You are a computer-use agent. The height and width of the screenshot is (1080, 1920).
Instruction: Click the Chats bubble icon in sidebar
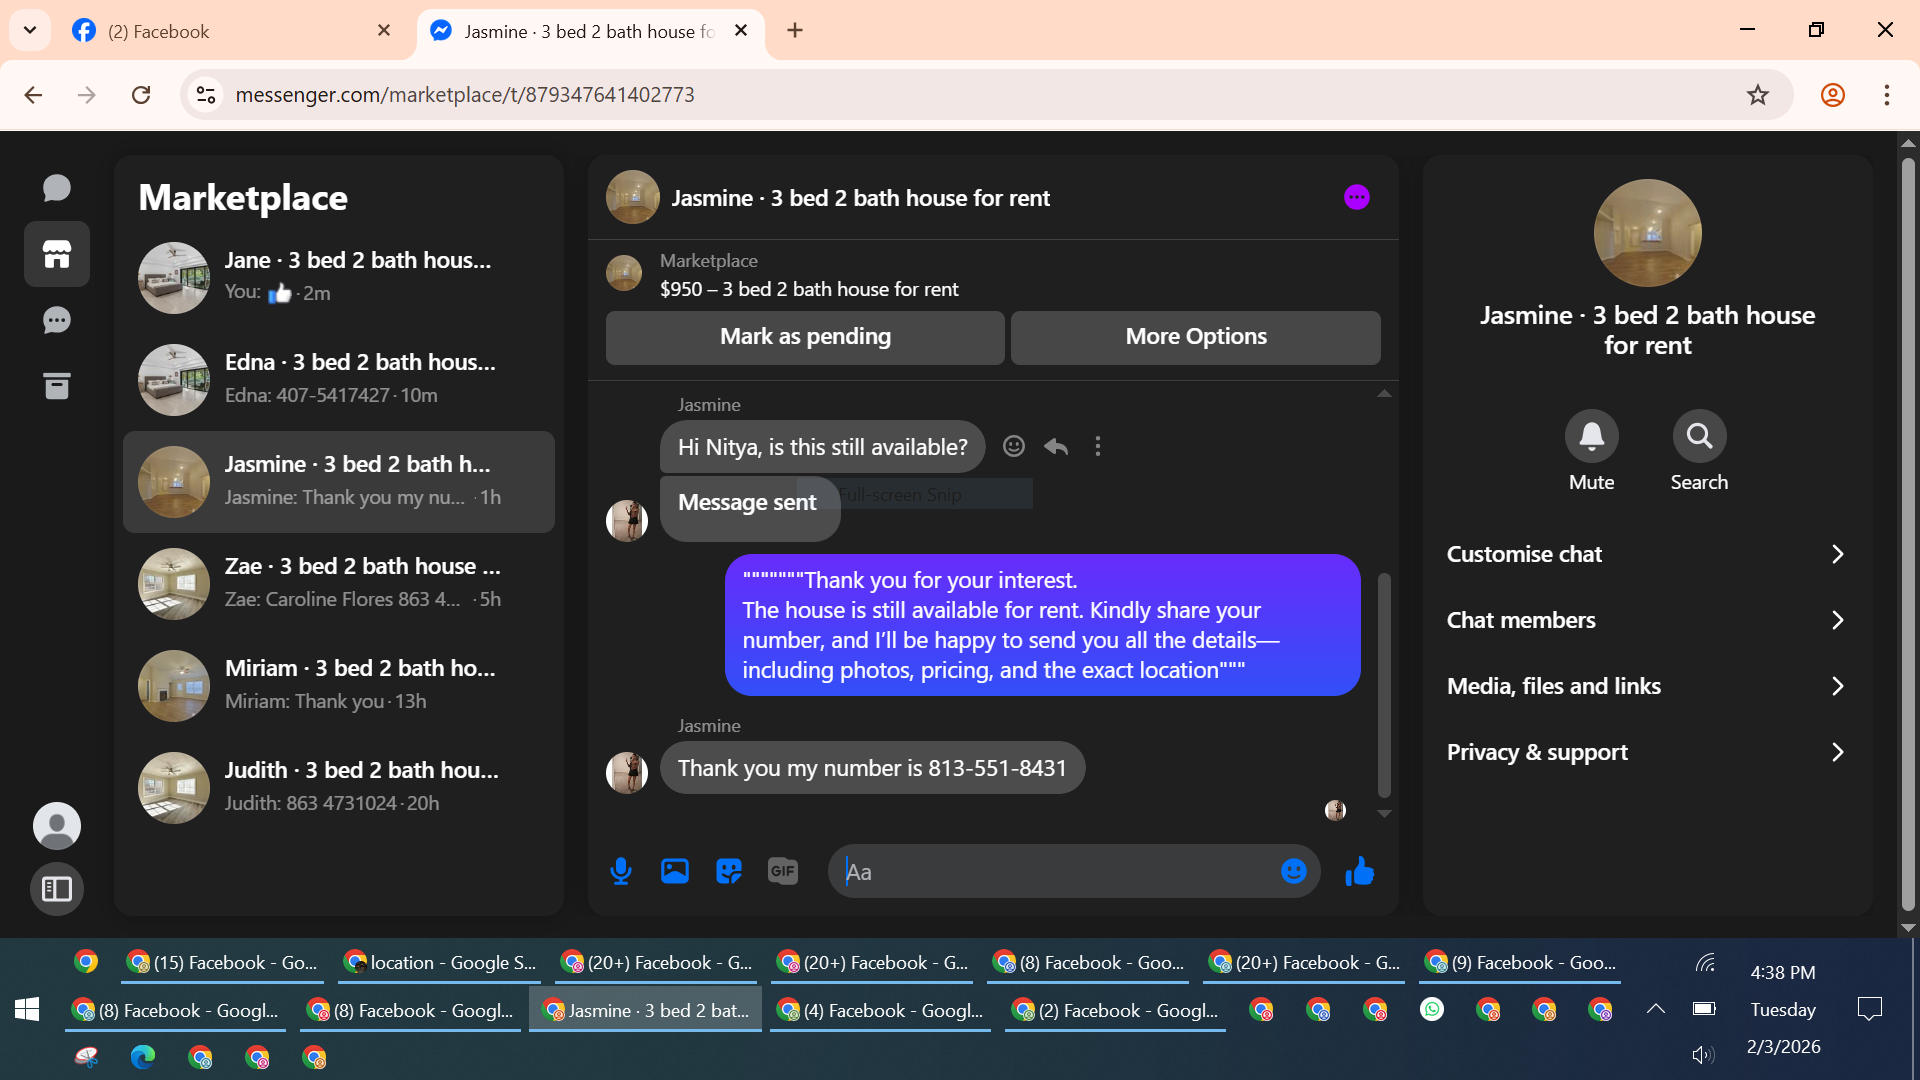(x=57, y=188)
